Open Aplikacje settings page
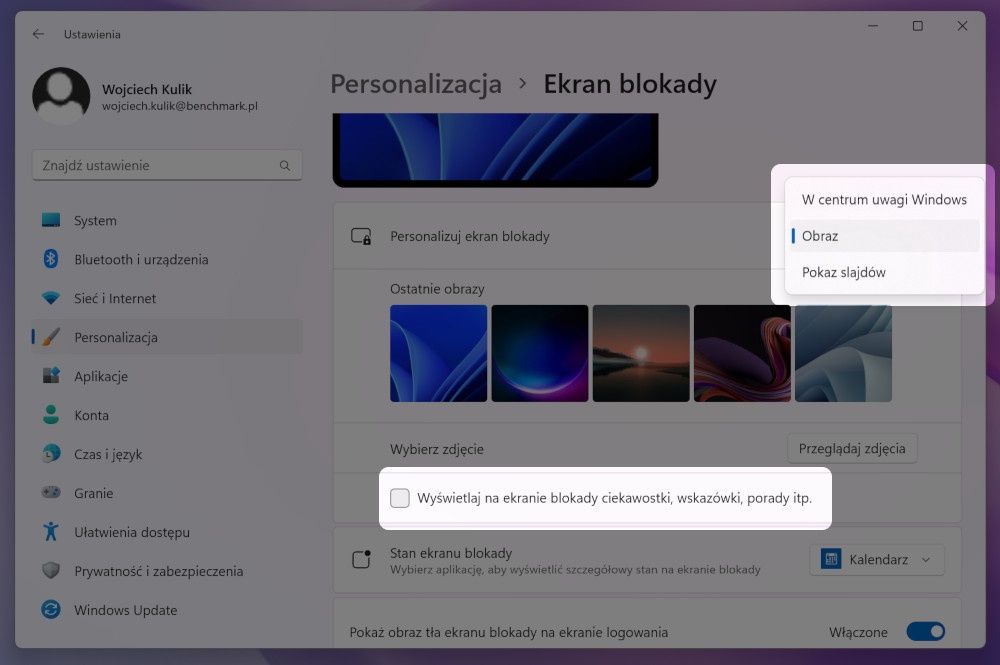1000x665 pixels. coord(167,376)
